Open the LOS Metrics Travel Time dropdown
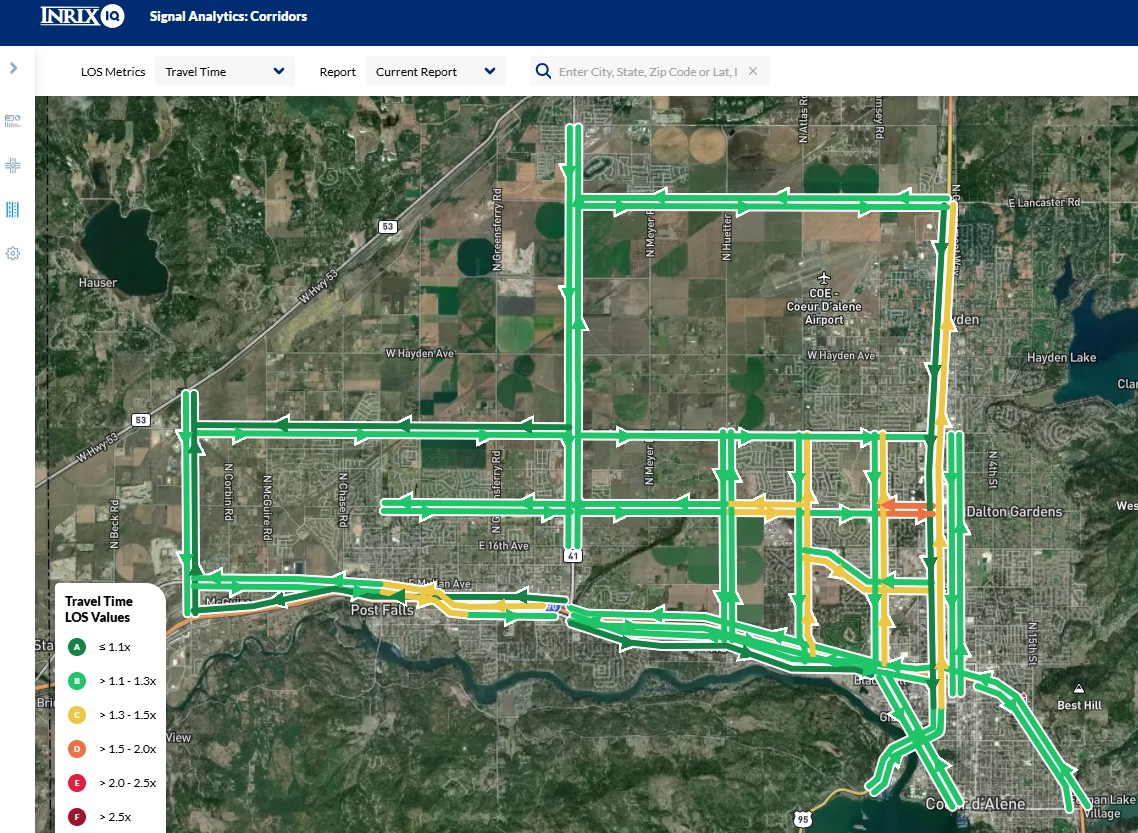 (225, 72)
